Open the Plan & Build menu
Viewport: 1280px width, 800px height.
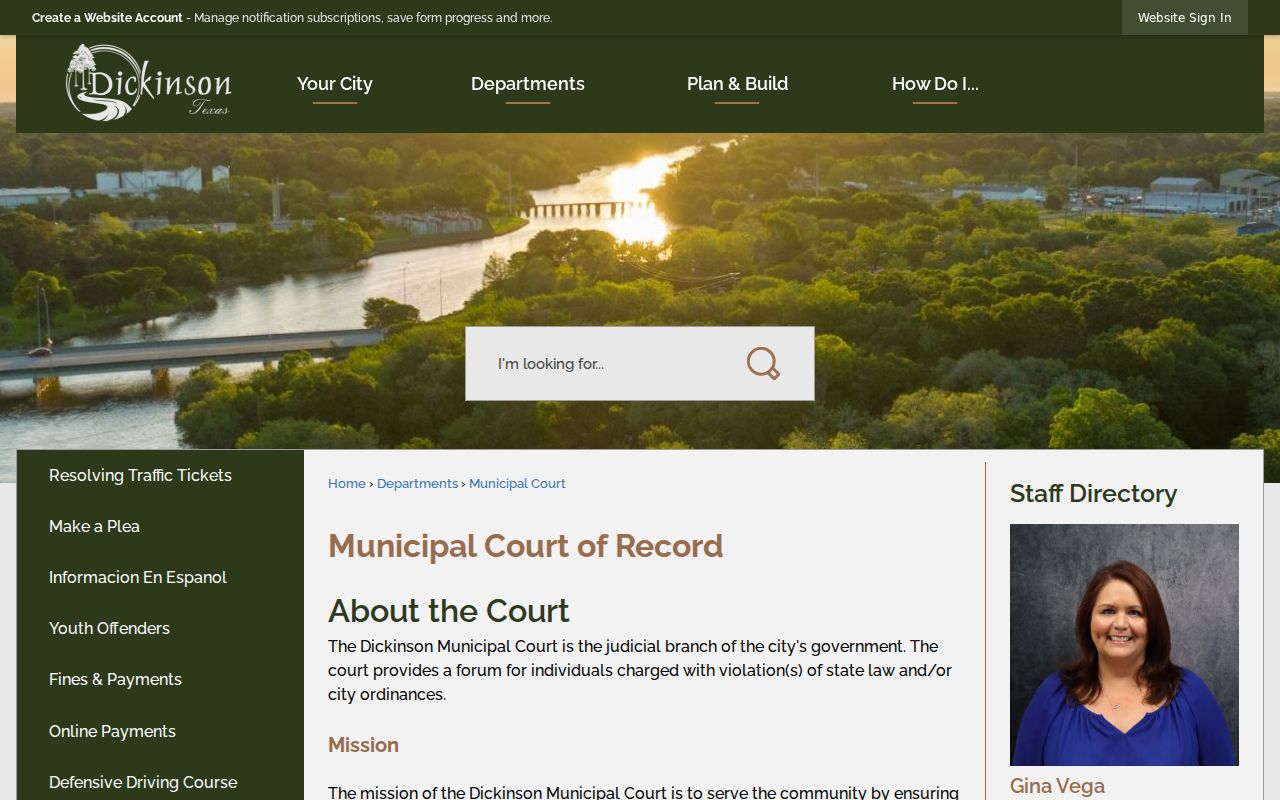click(x=737, y=84)
